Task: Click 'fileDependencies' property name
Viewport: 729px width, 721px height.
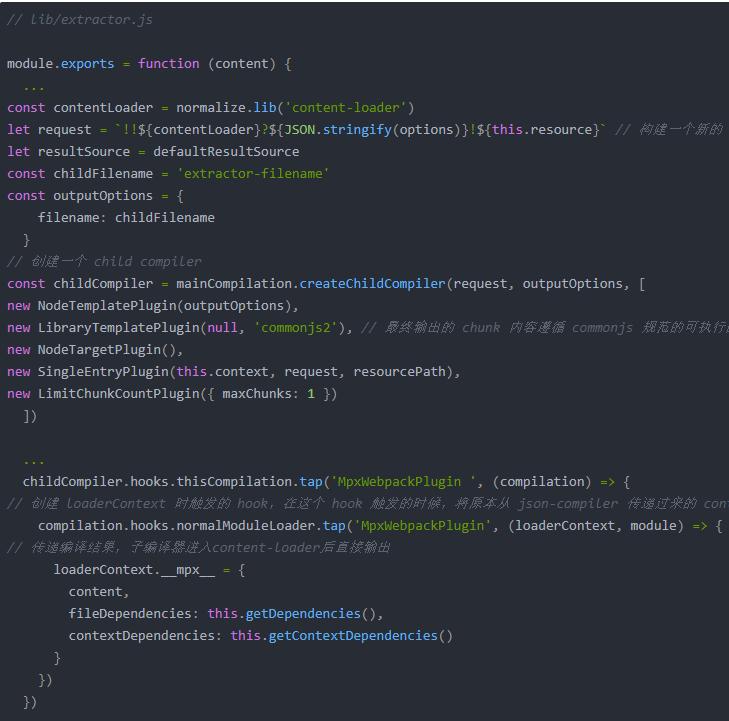Action: point(130,614)
